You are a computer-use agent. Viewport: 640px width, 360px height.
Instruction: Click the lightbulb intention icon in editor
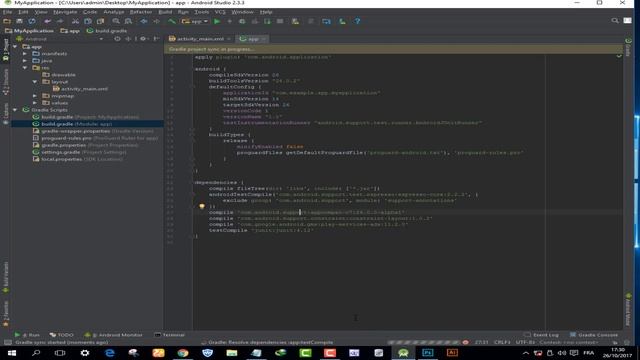202,207
